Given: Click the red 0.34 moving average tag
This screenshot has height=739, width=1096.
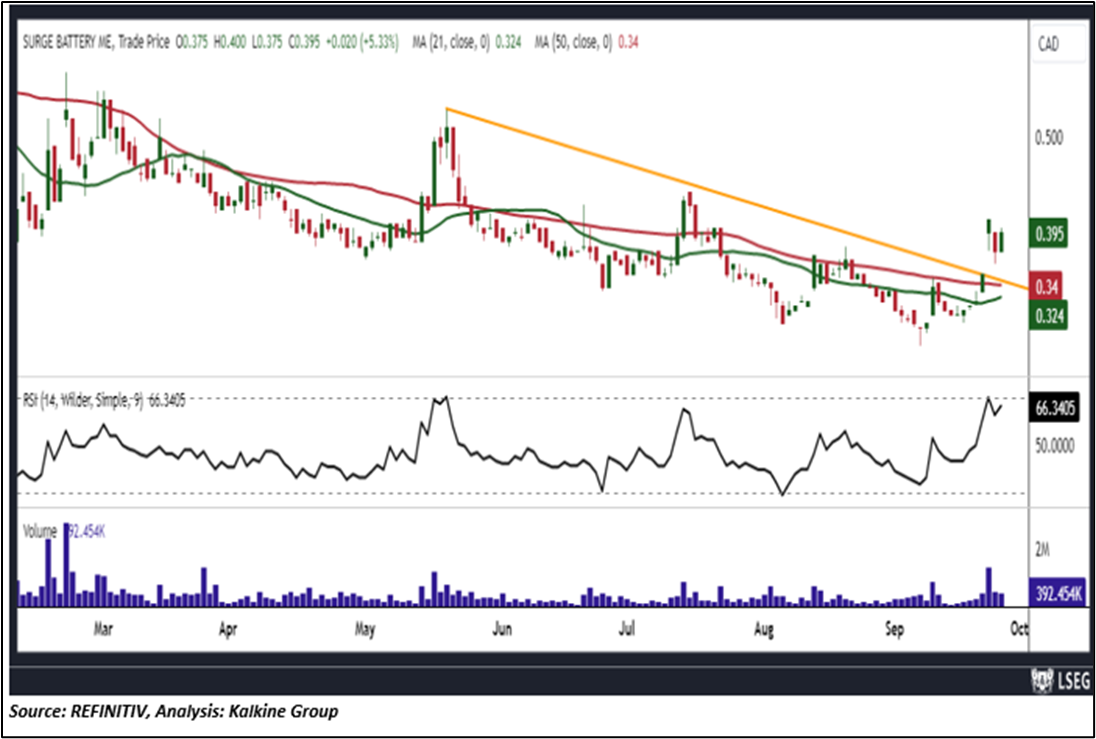Looking at the screenshot, I should [1046, 285].
